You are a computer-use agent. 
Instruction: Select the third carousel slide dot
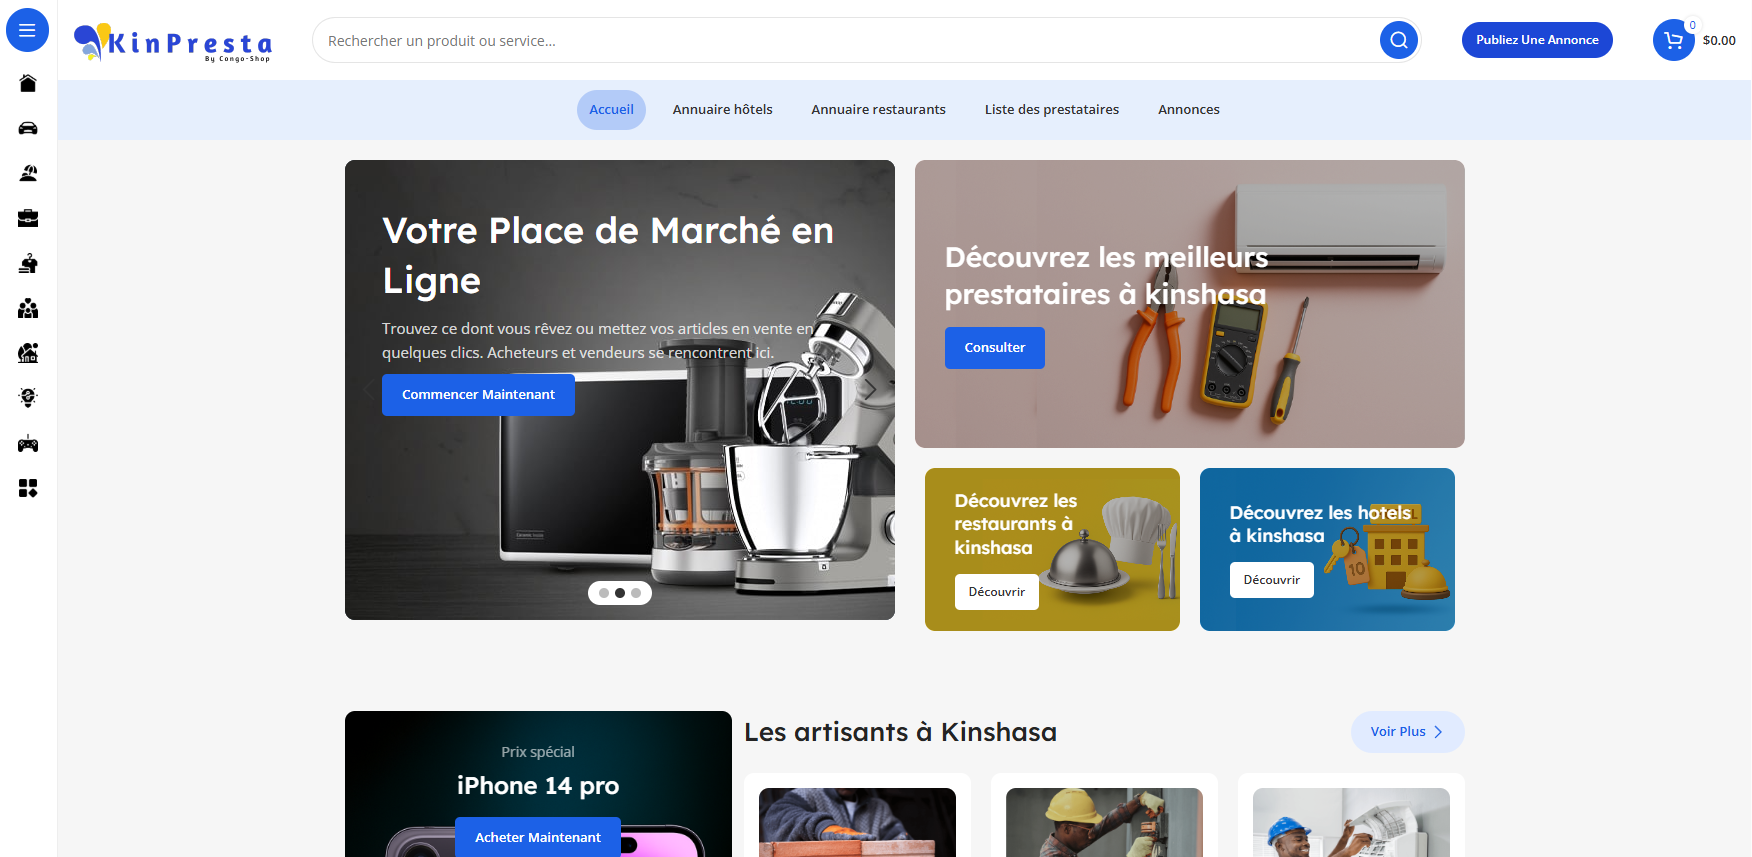636,593
